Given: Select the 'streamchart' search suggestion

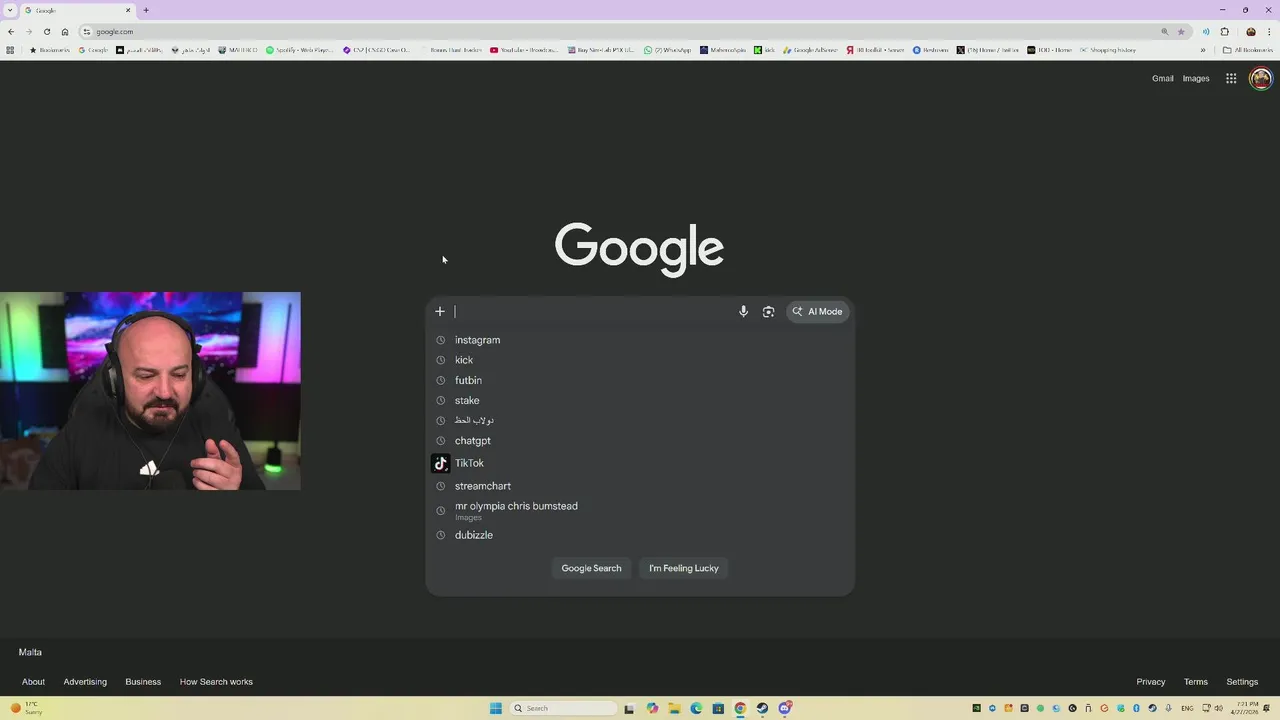Looking at the screenshot, I should coord(640,486).
